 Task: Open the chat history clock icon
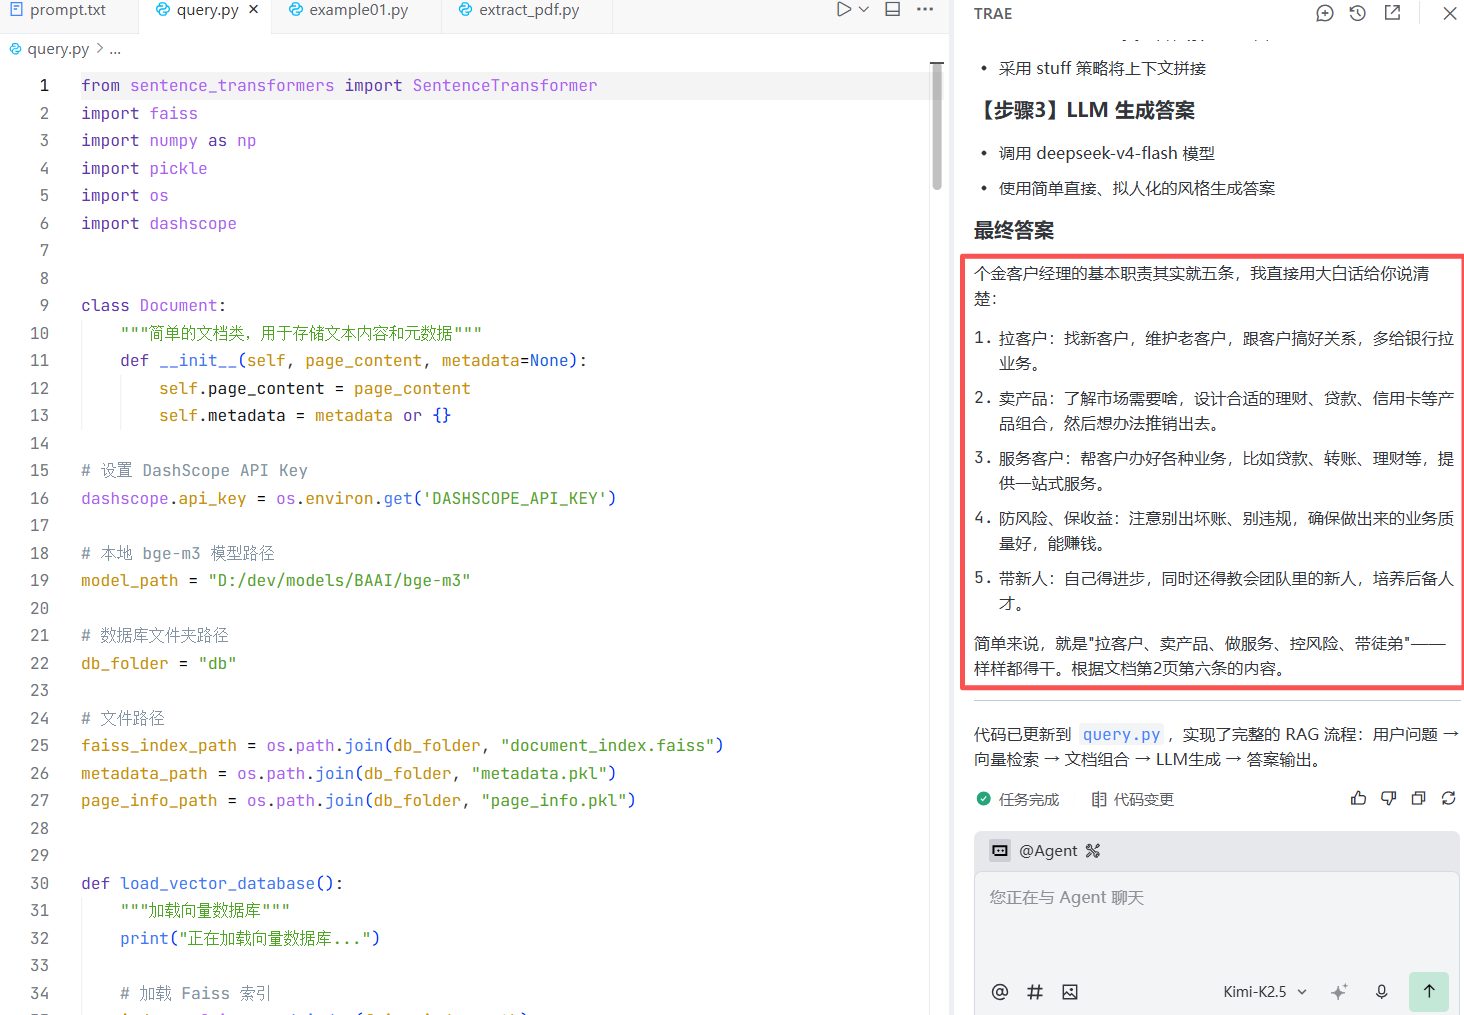[x=1358, y=13]
